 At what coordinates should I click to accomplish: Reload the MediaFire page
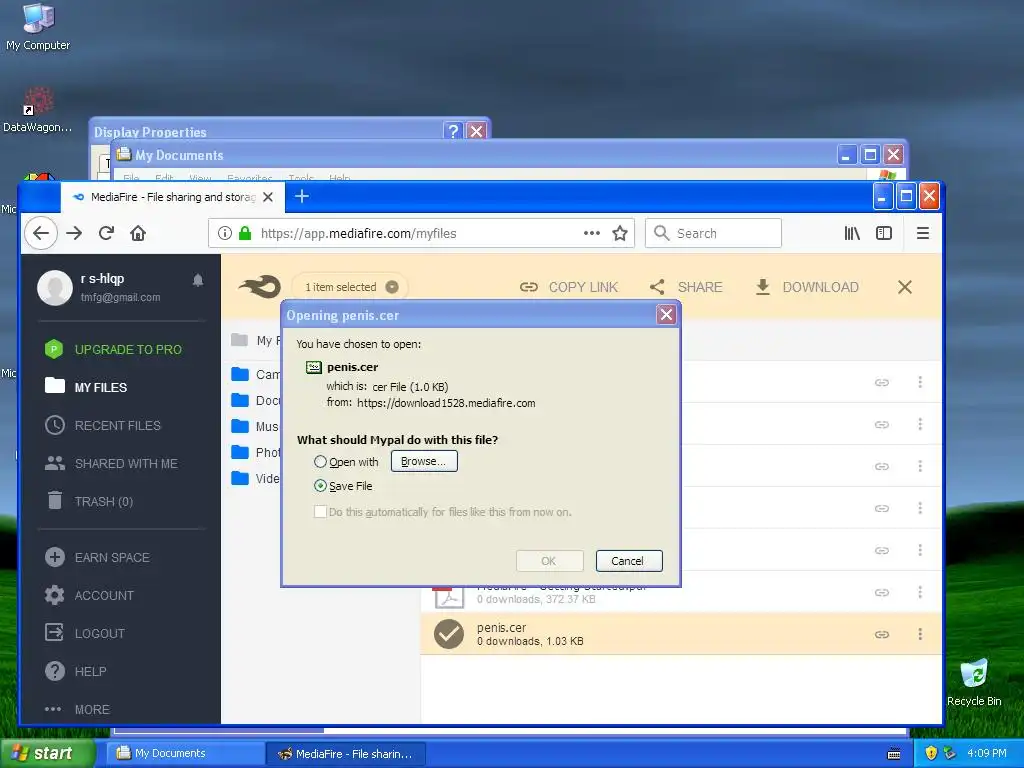106,233
